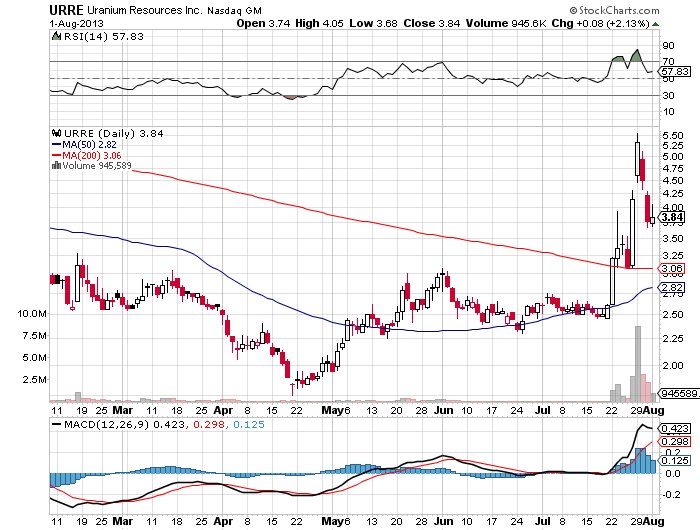Click the 5.50 price axis label
This screenshot has width=700, height=530.
(673, 135)
